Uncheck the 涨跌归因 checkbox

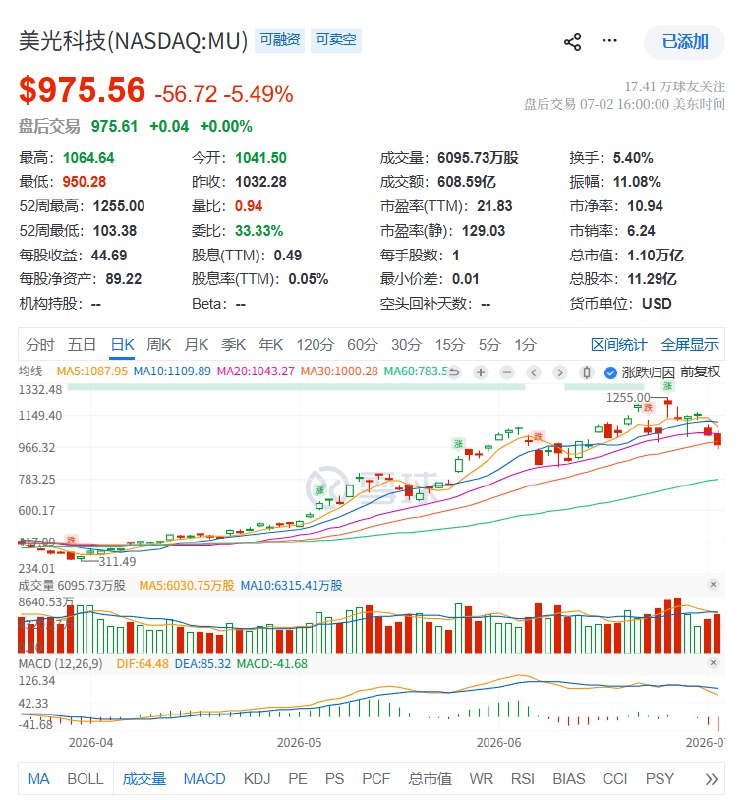click(x=610, y=373)
